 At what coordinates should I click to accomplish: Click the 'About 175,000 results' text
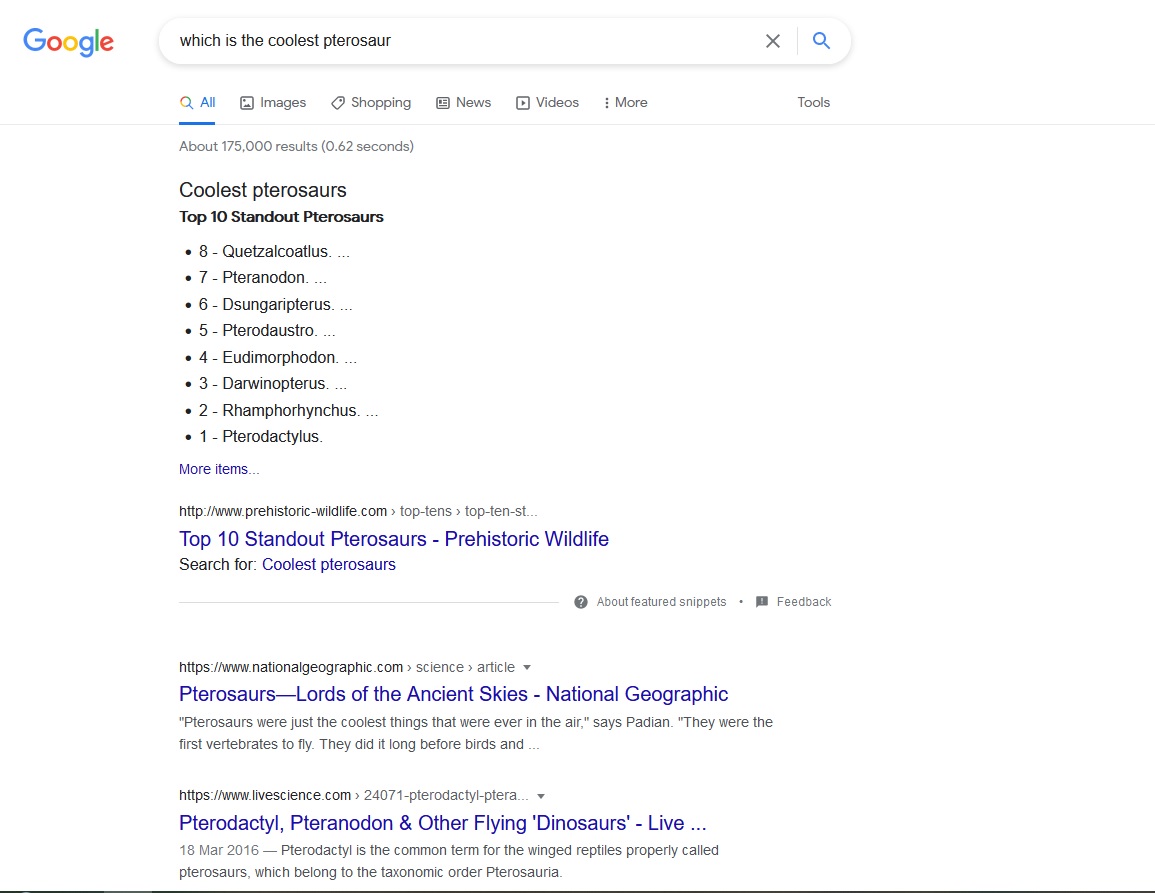[x=296, y=146]
